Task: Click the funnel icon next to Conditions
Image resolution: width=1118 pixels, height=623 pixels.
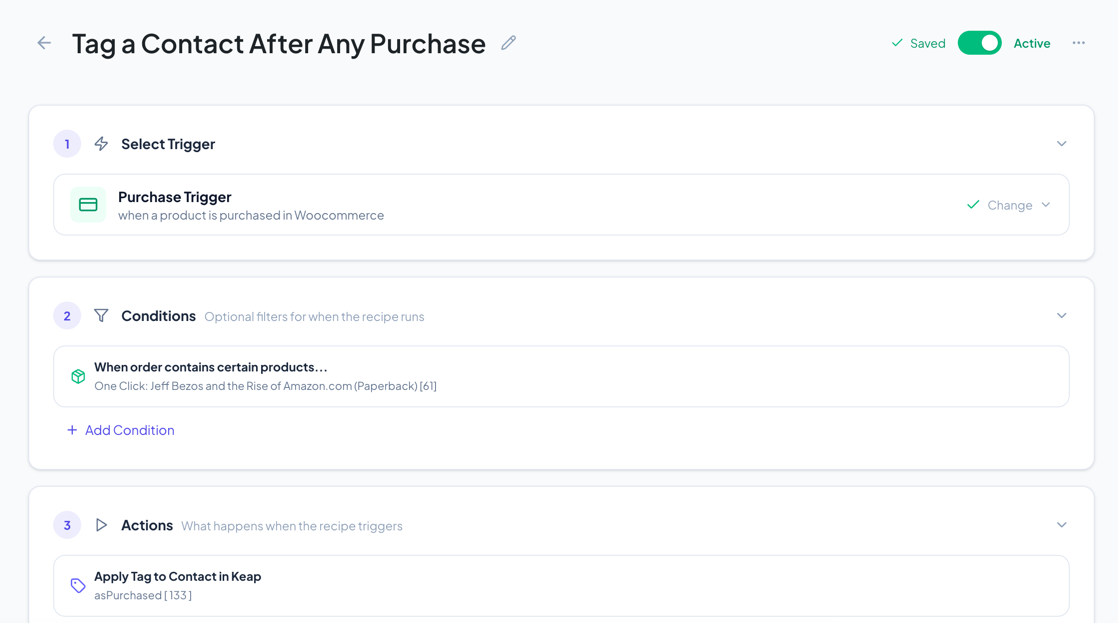Action: coord(101,315)
